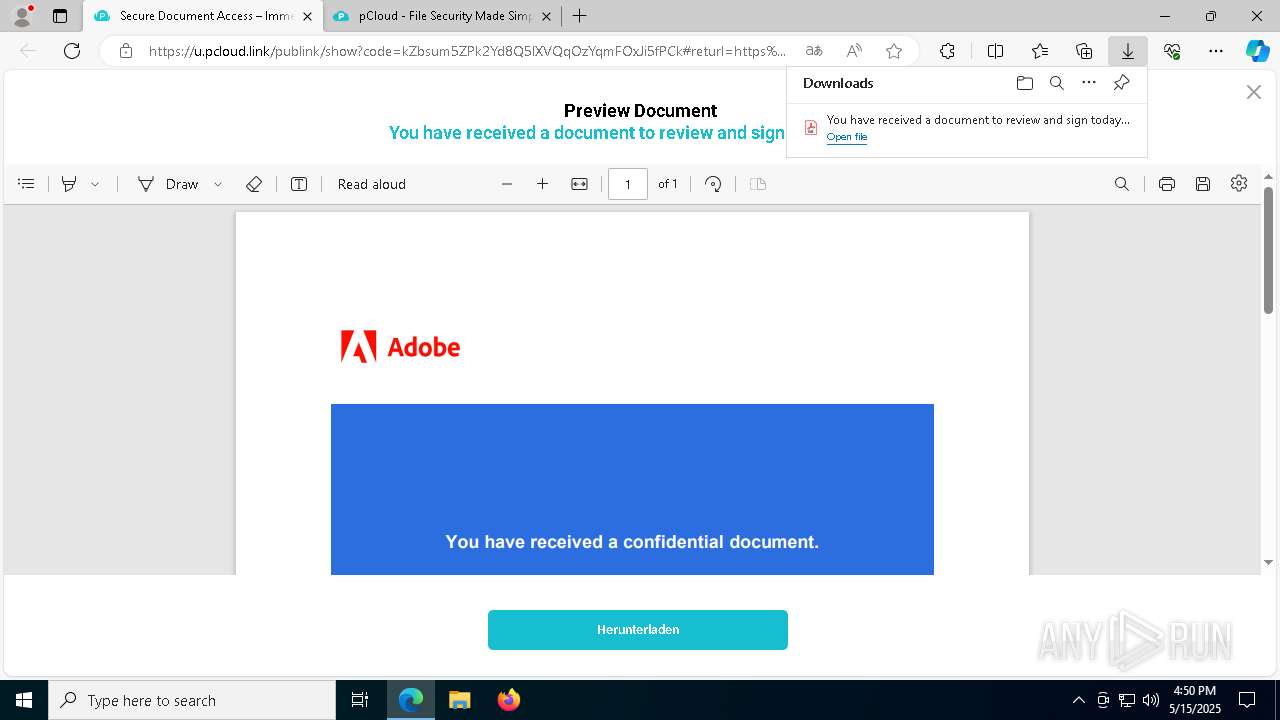This screenshot has height=720, width=1280.
Task: Expand the highlight tool options chevron
Action: point(95,184)
